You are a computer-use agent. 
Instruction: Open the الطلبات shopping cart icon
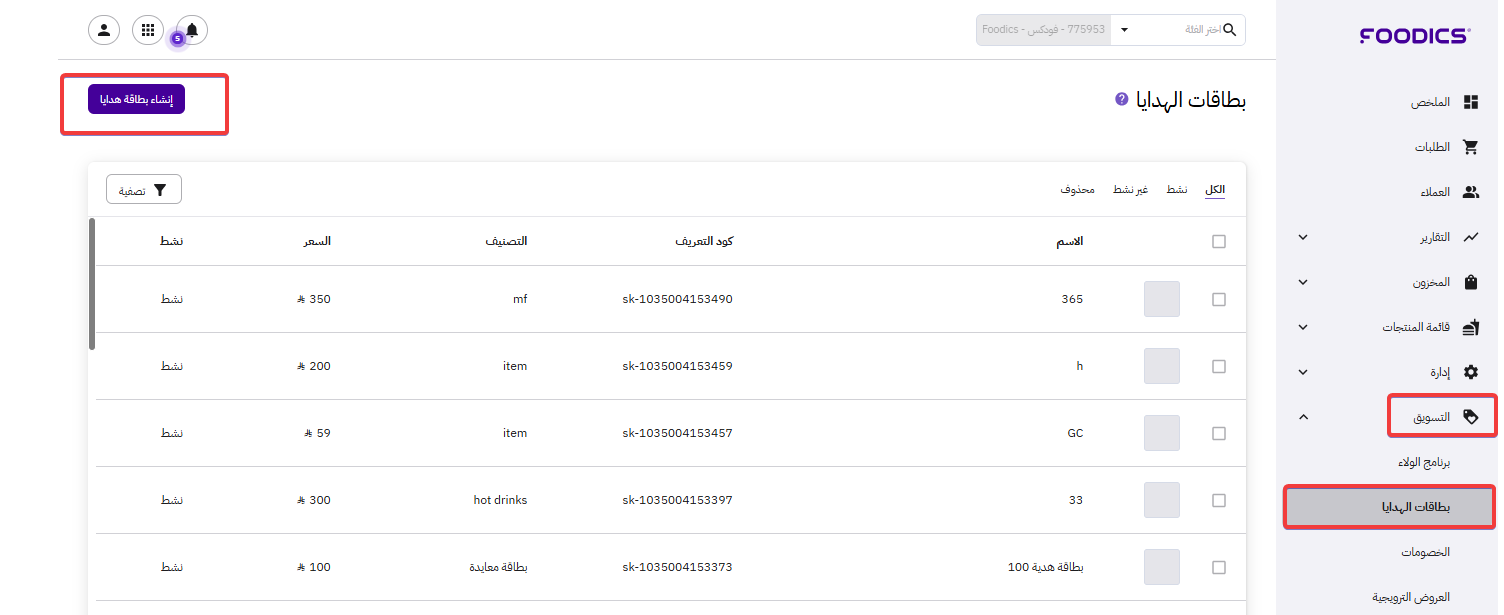tap(1470, 147)
